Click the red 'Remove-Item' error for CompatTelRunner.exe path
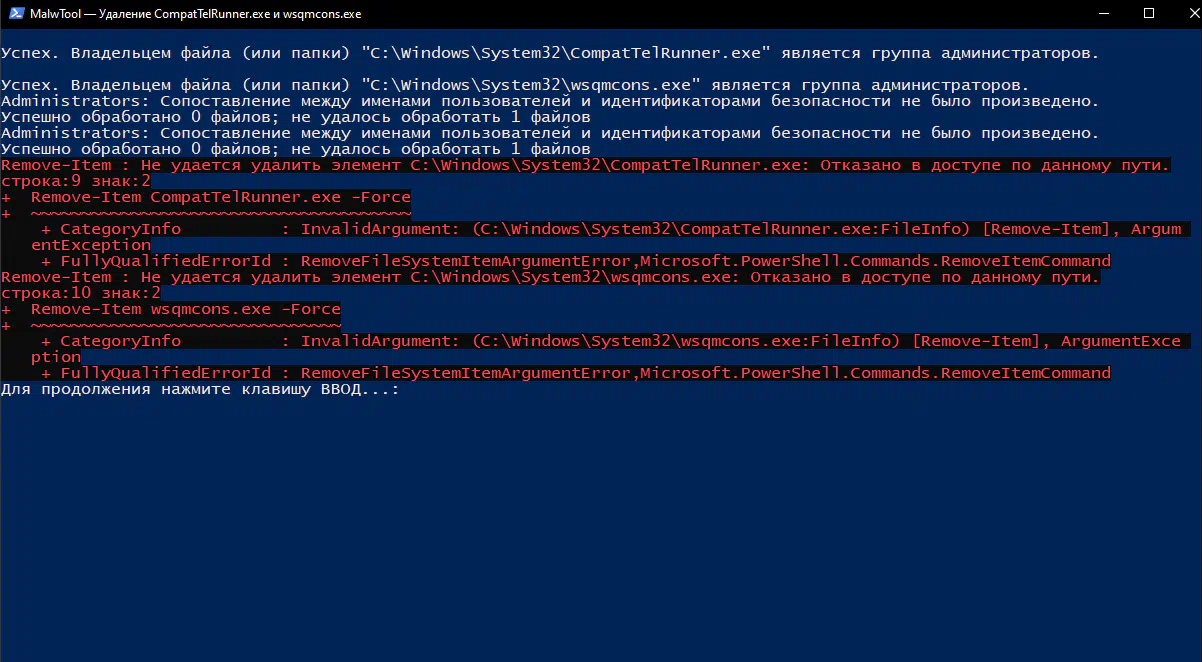1202x662 pixels. pos(586,165)
